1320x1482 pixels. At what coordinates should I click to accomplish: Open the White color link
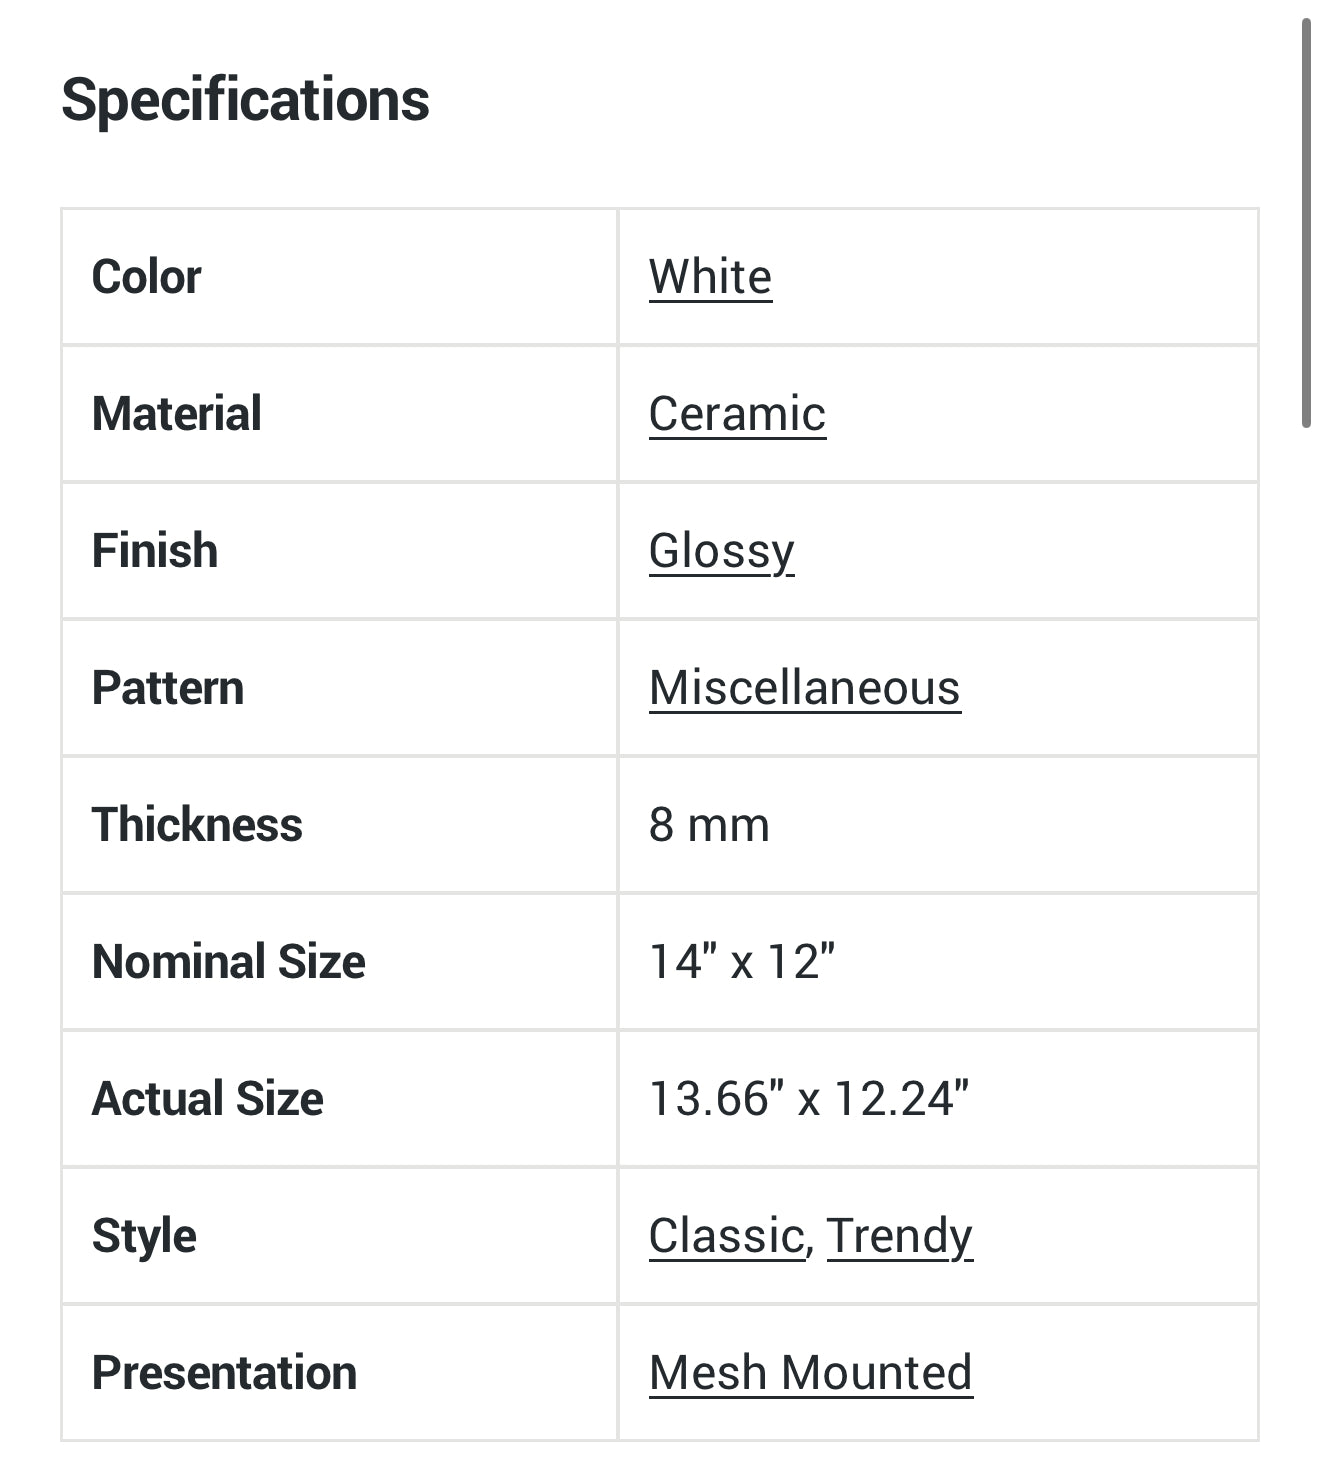[710, 277]
